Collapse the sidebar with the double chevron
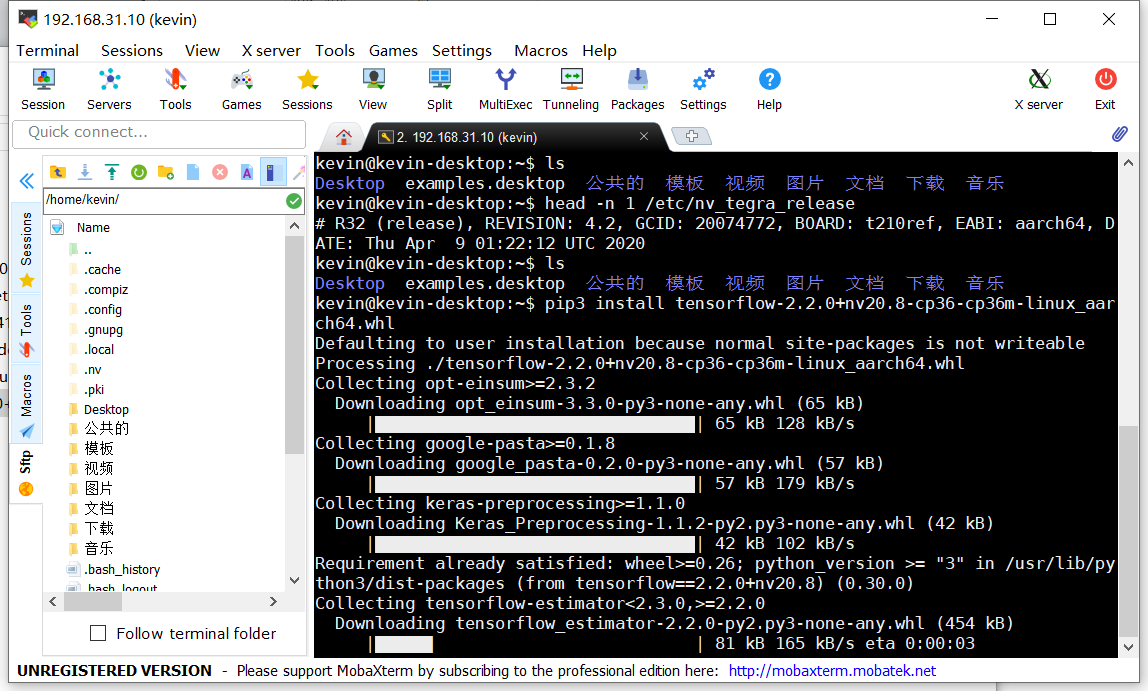Image resolution: width=1148 pixels, height=691 pixels. point(27,181)
